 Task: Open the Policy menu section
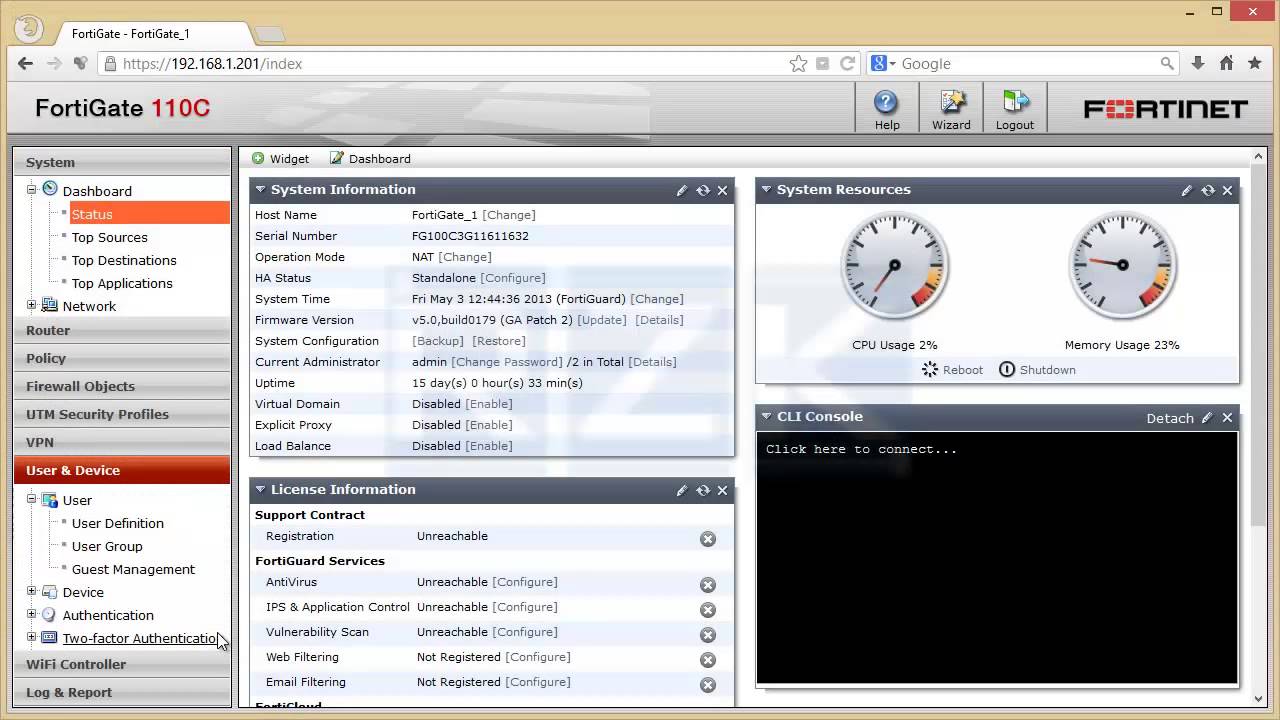click(x=122, y=358)
